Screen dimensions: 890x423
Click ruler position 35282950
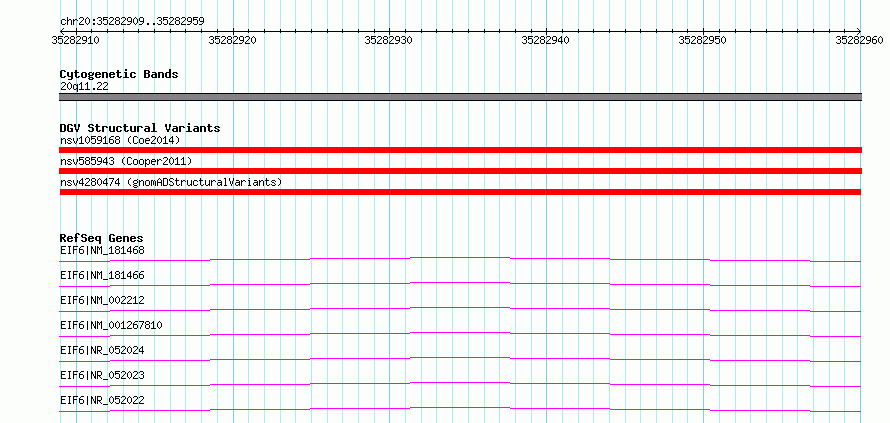tap(703, 40)
